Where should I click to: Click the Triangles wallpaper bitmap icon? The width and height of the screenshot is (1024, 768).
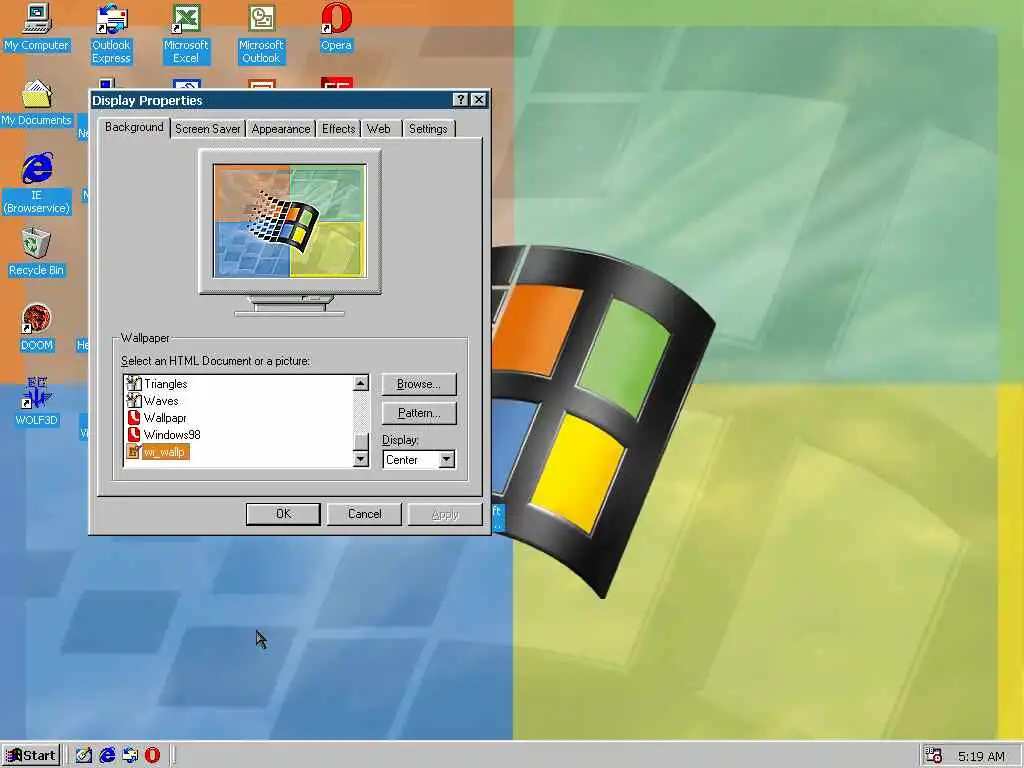point(133,383)
